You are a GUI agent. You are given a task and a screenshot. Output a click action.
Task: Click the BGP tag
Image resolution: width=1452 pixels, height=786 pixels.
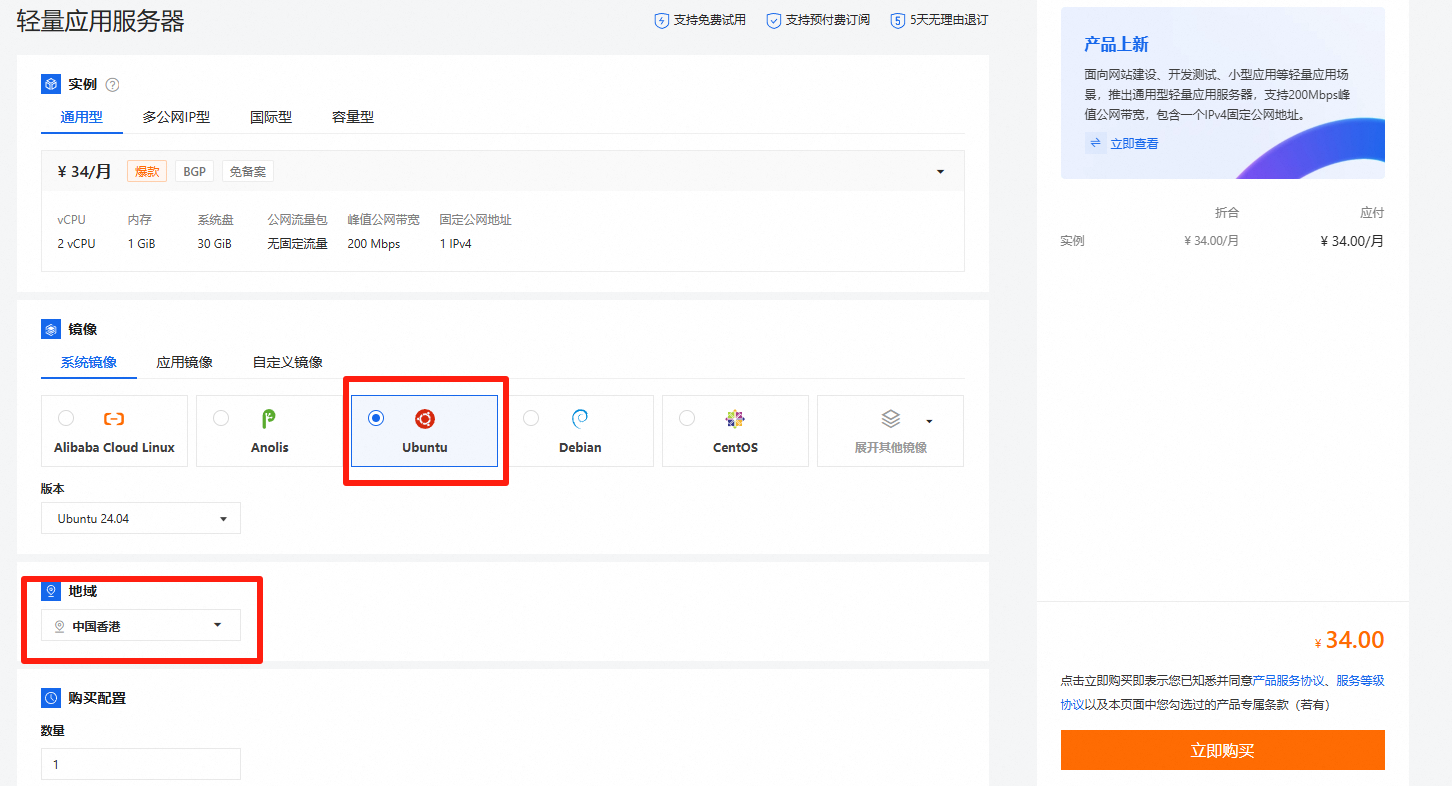[195, 172]
